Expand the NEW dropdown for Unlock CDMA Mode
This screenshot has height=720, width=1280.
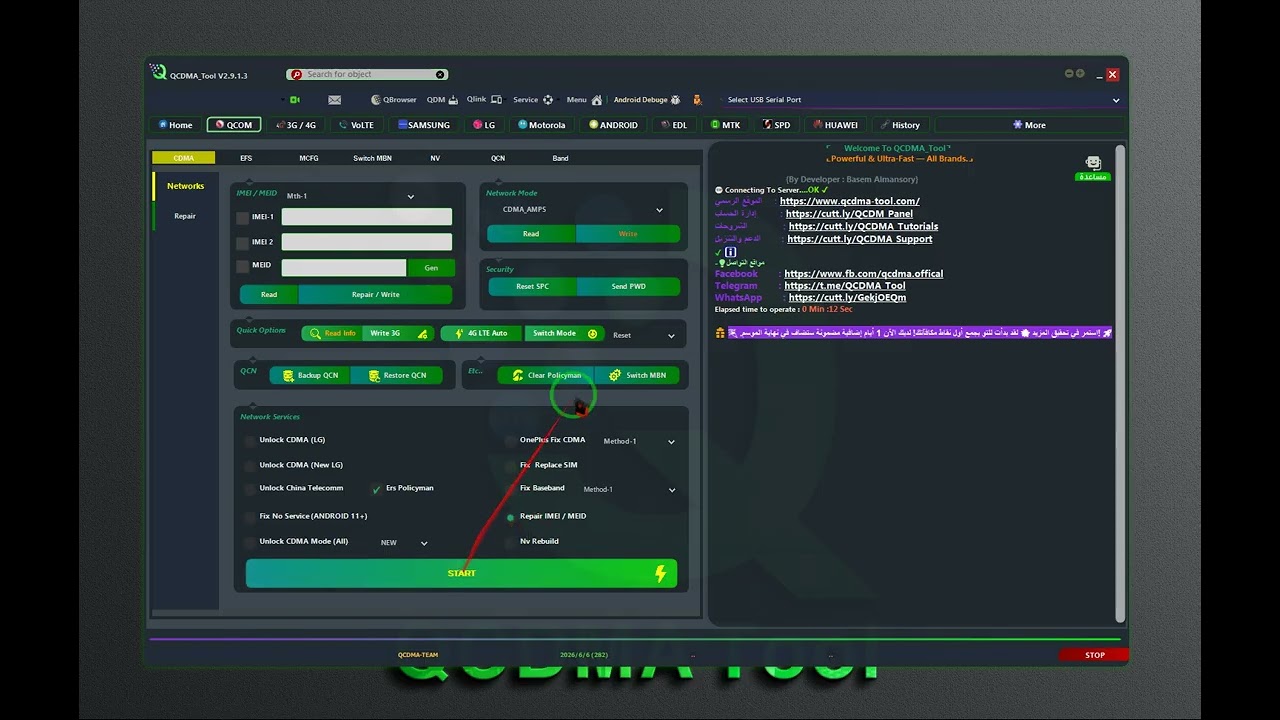tap(404, 543)
